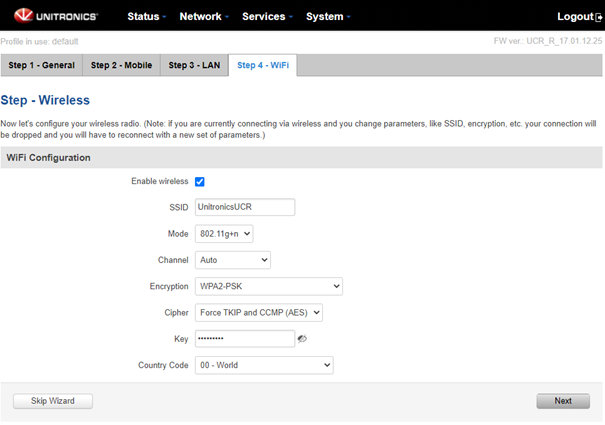Click the Encryption label
This screenshot has width=605, height=425.
169,286
